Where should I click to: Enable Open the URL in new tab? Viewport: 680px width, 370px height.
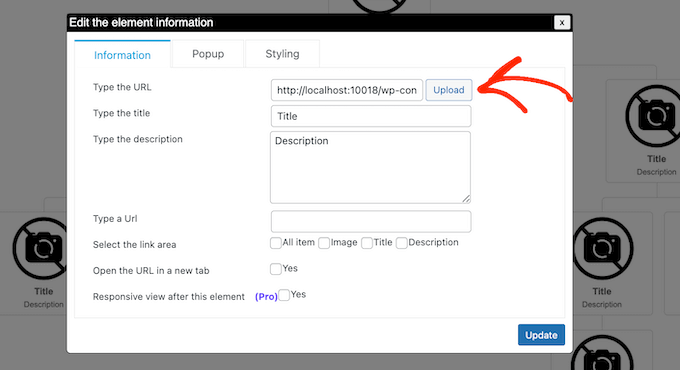click(276, 269)
